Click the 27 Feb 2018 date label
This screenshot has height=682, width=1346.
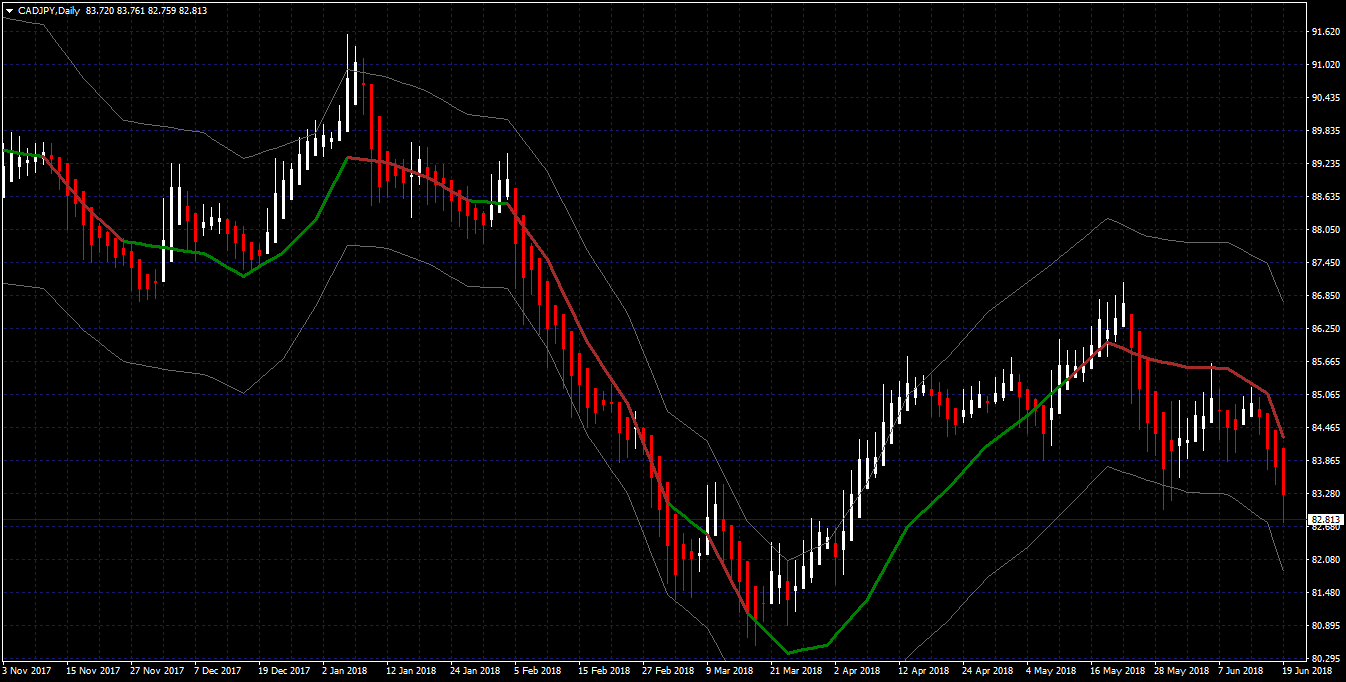pyautogui.click(x=667, y=672)
